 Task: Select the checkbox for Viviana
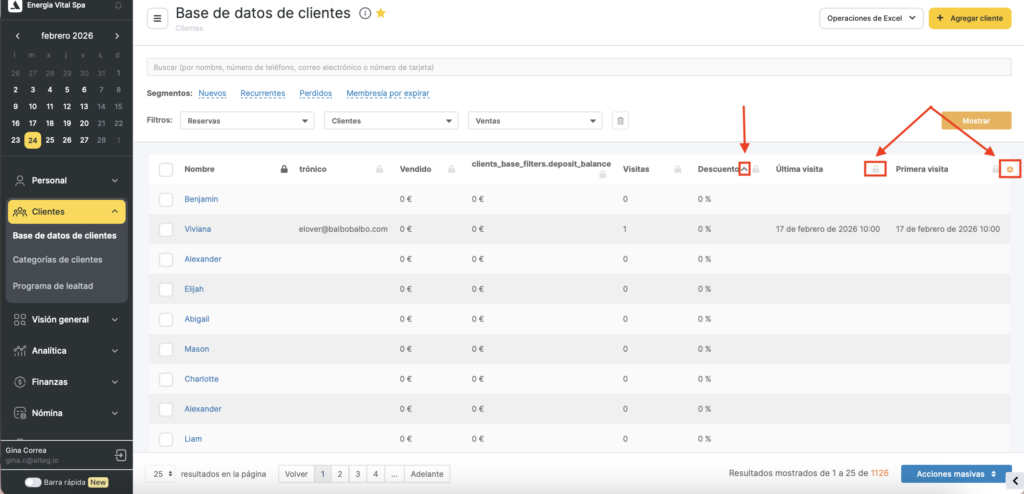pyautogui.click(x=166, y=229)
